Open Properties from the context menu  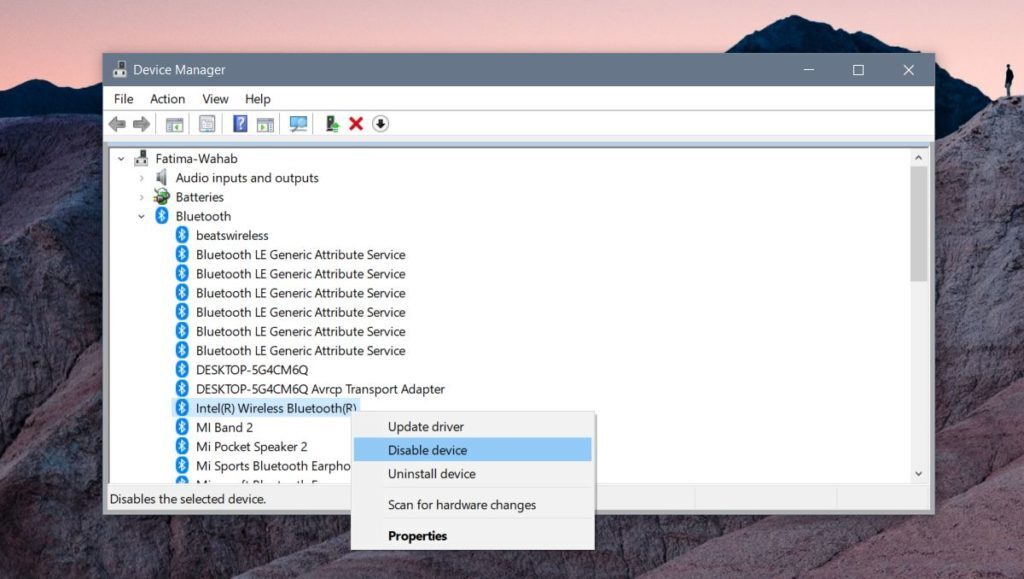click(x=417, y=536)
